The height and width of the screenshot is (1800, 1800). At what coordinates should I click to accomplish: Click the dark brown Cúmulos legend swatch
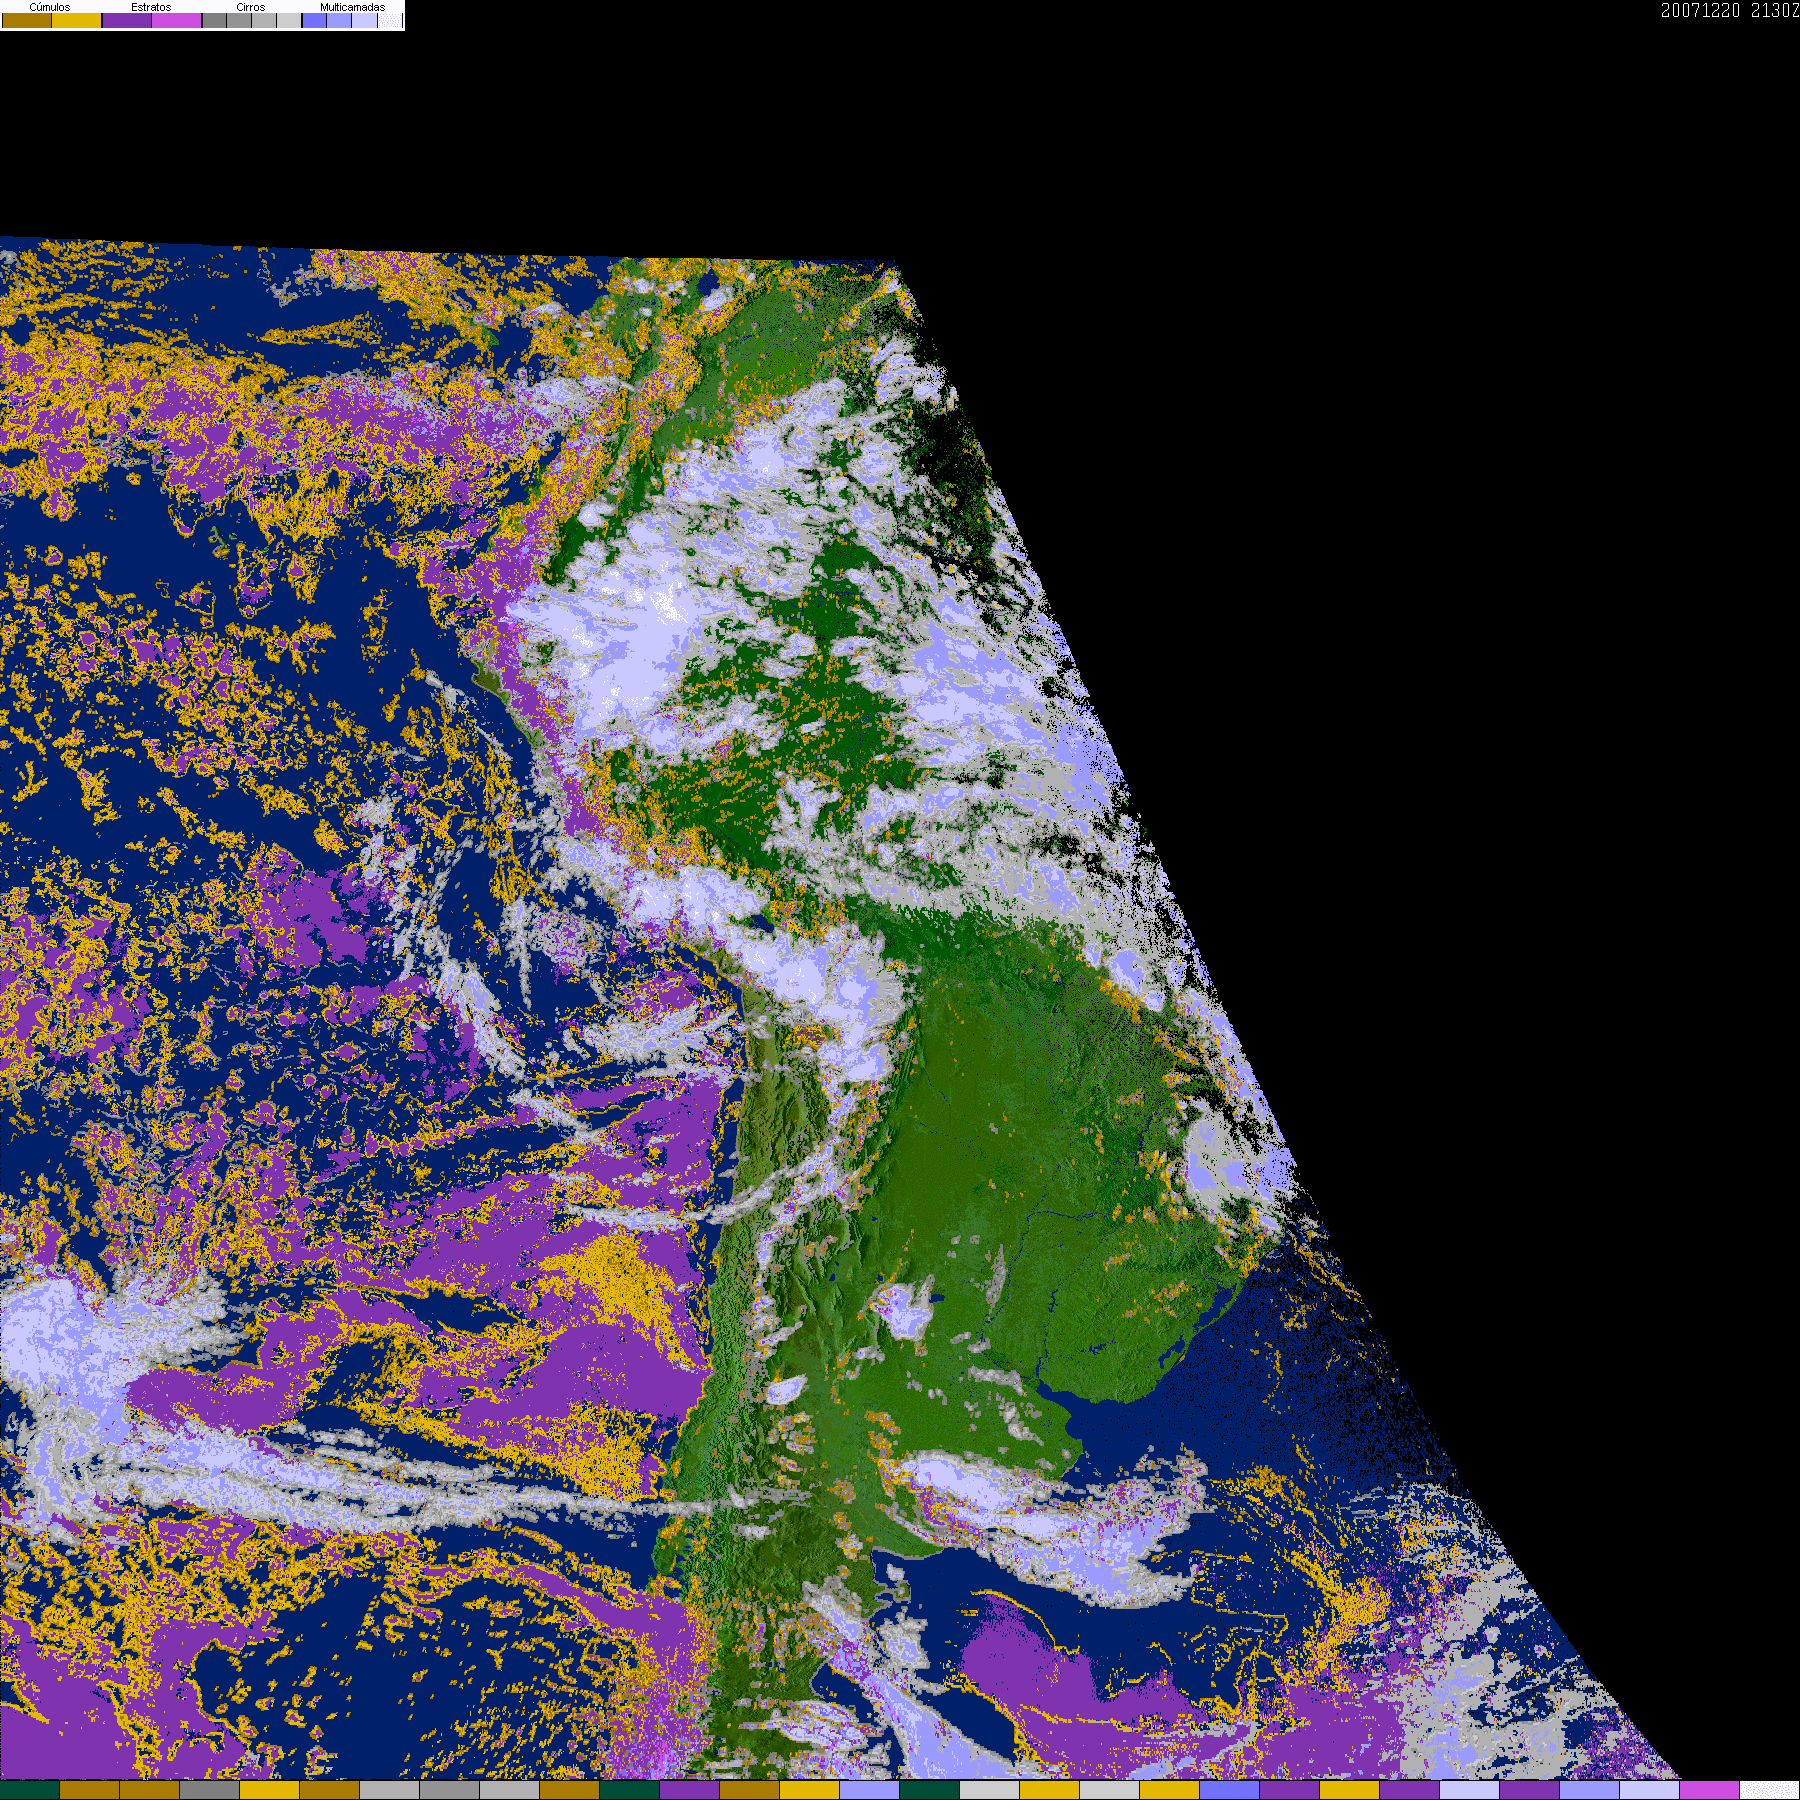[x=27, y=20]
